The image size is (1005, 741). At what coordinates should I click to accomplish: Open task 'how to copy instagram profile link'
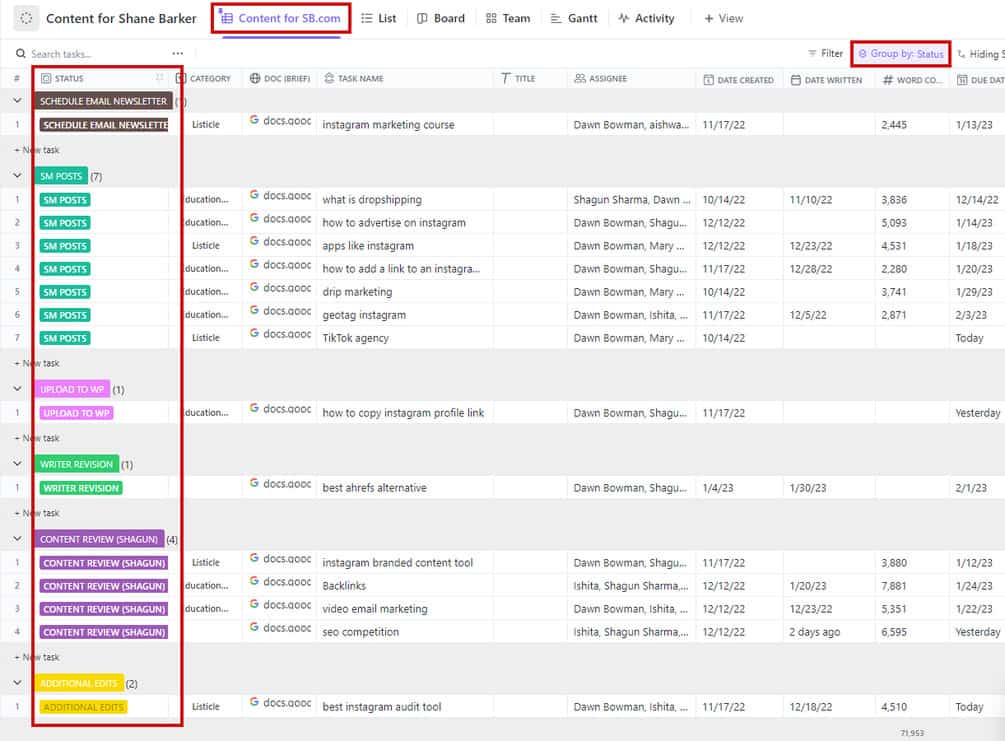point(403,413)
